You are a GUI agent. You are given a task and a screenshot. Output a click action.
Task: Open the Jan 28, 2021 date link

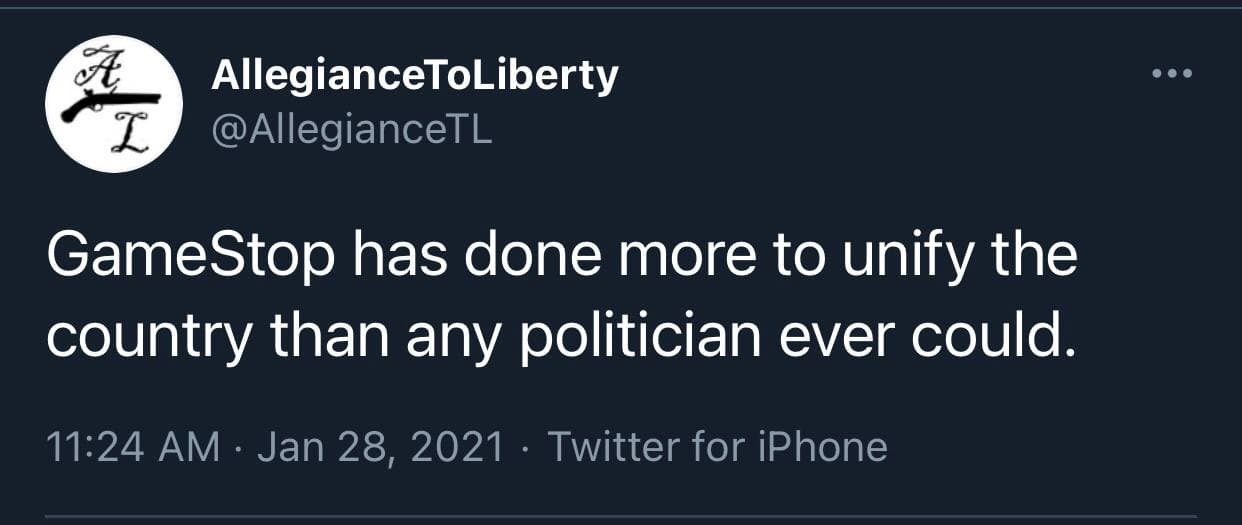(x=380, y=447)
